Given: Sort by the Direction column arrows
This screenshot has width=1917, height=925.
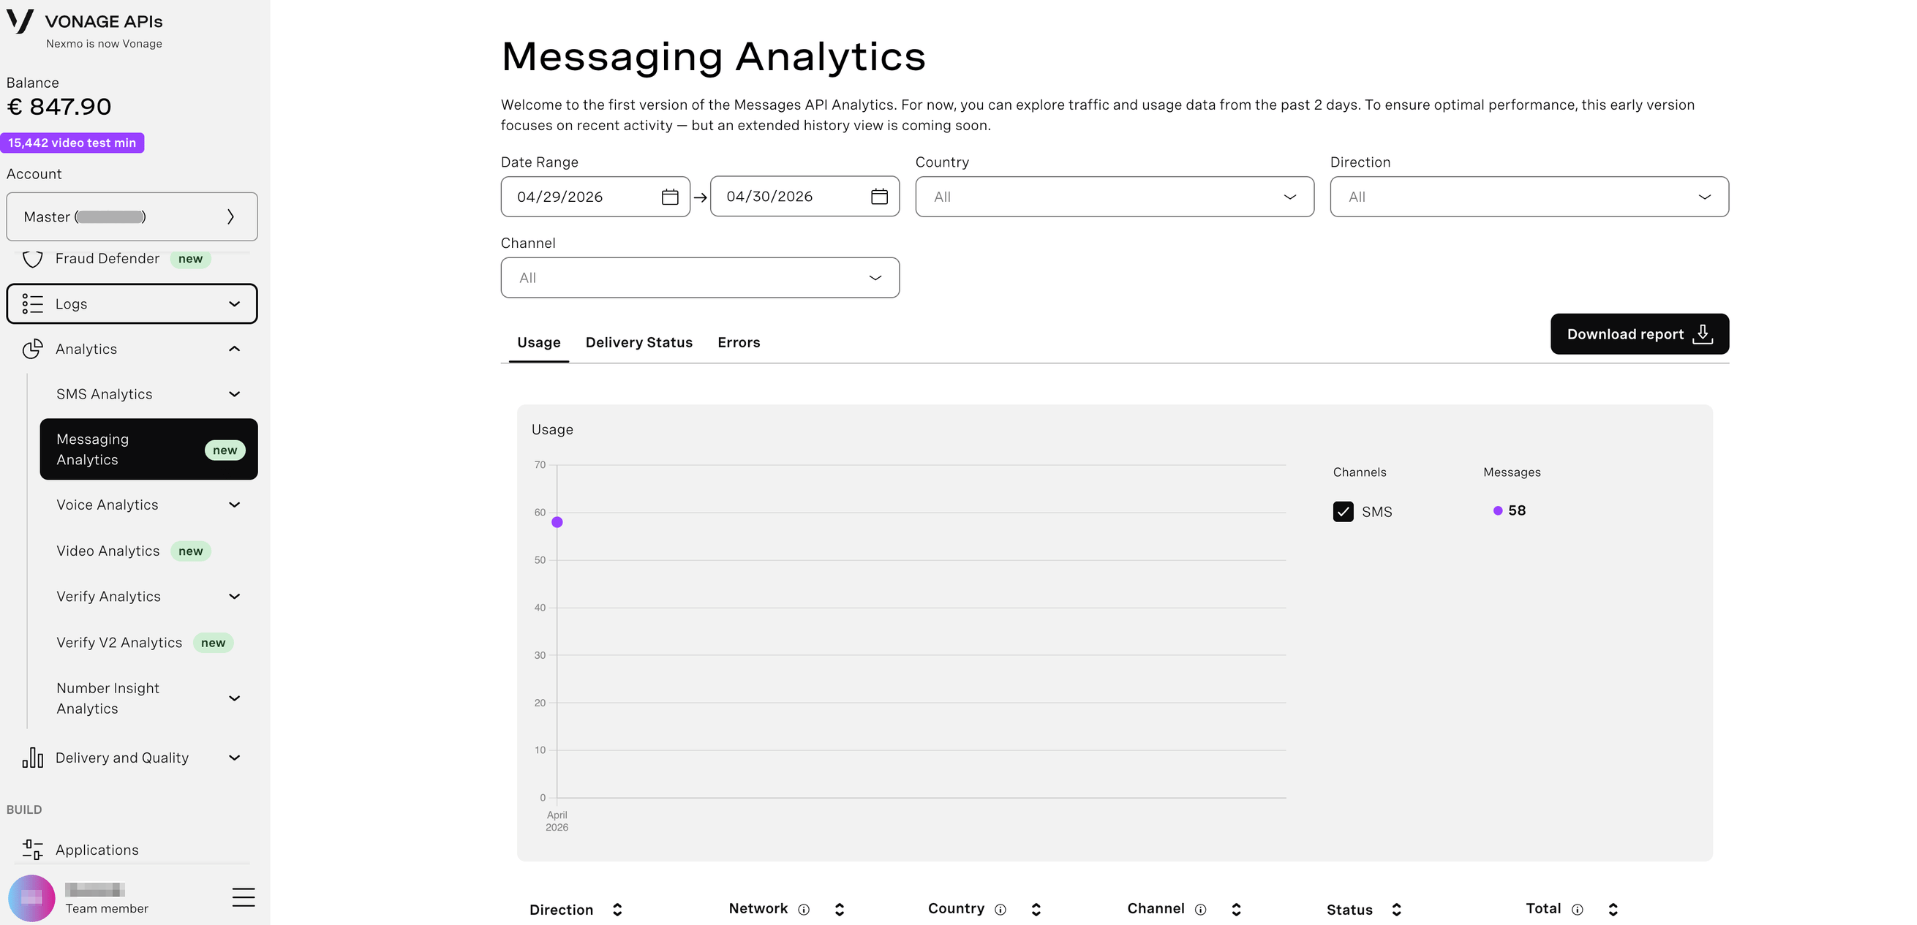Looking at the screenshot, I should click(617, 910).
